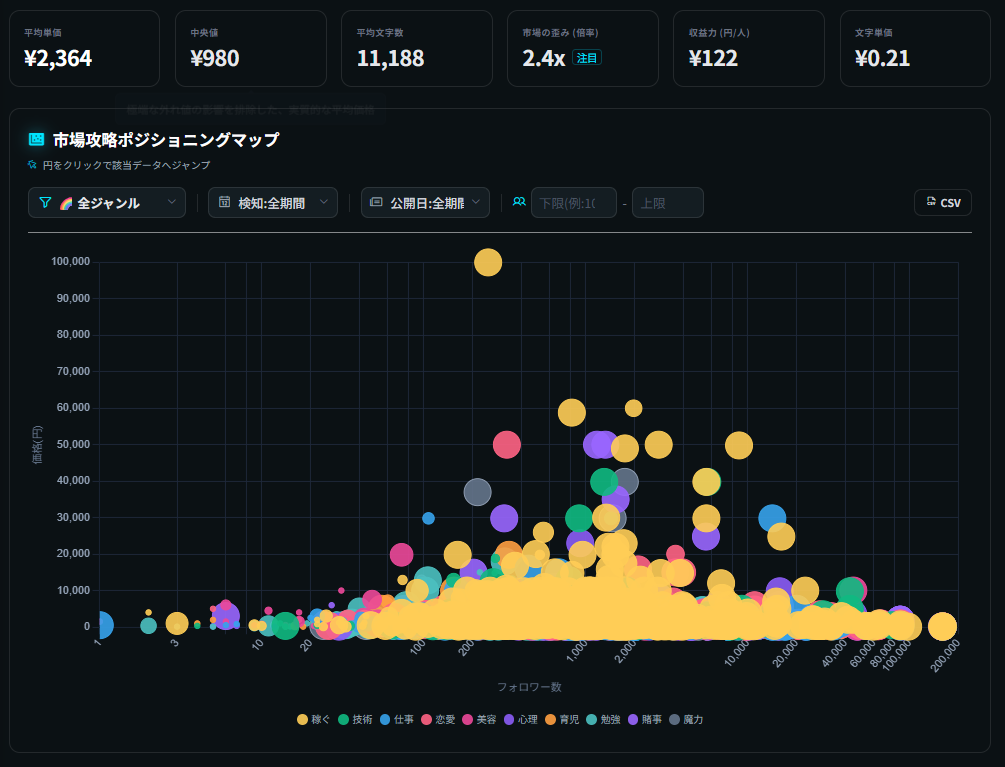Image resolution: width=1005 pixels, height=767 pixels.
Task: Click the 下限 follower input field
Action: click(x=574, y=202)
